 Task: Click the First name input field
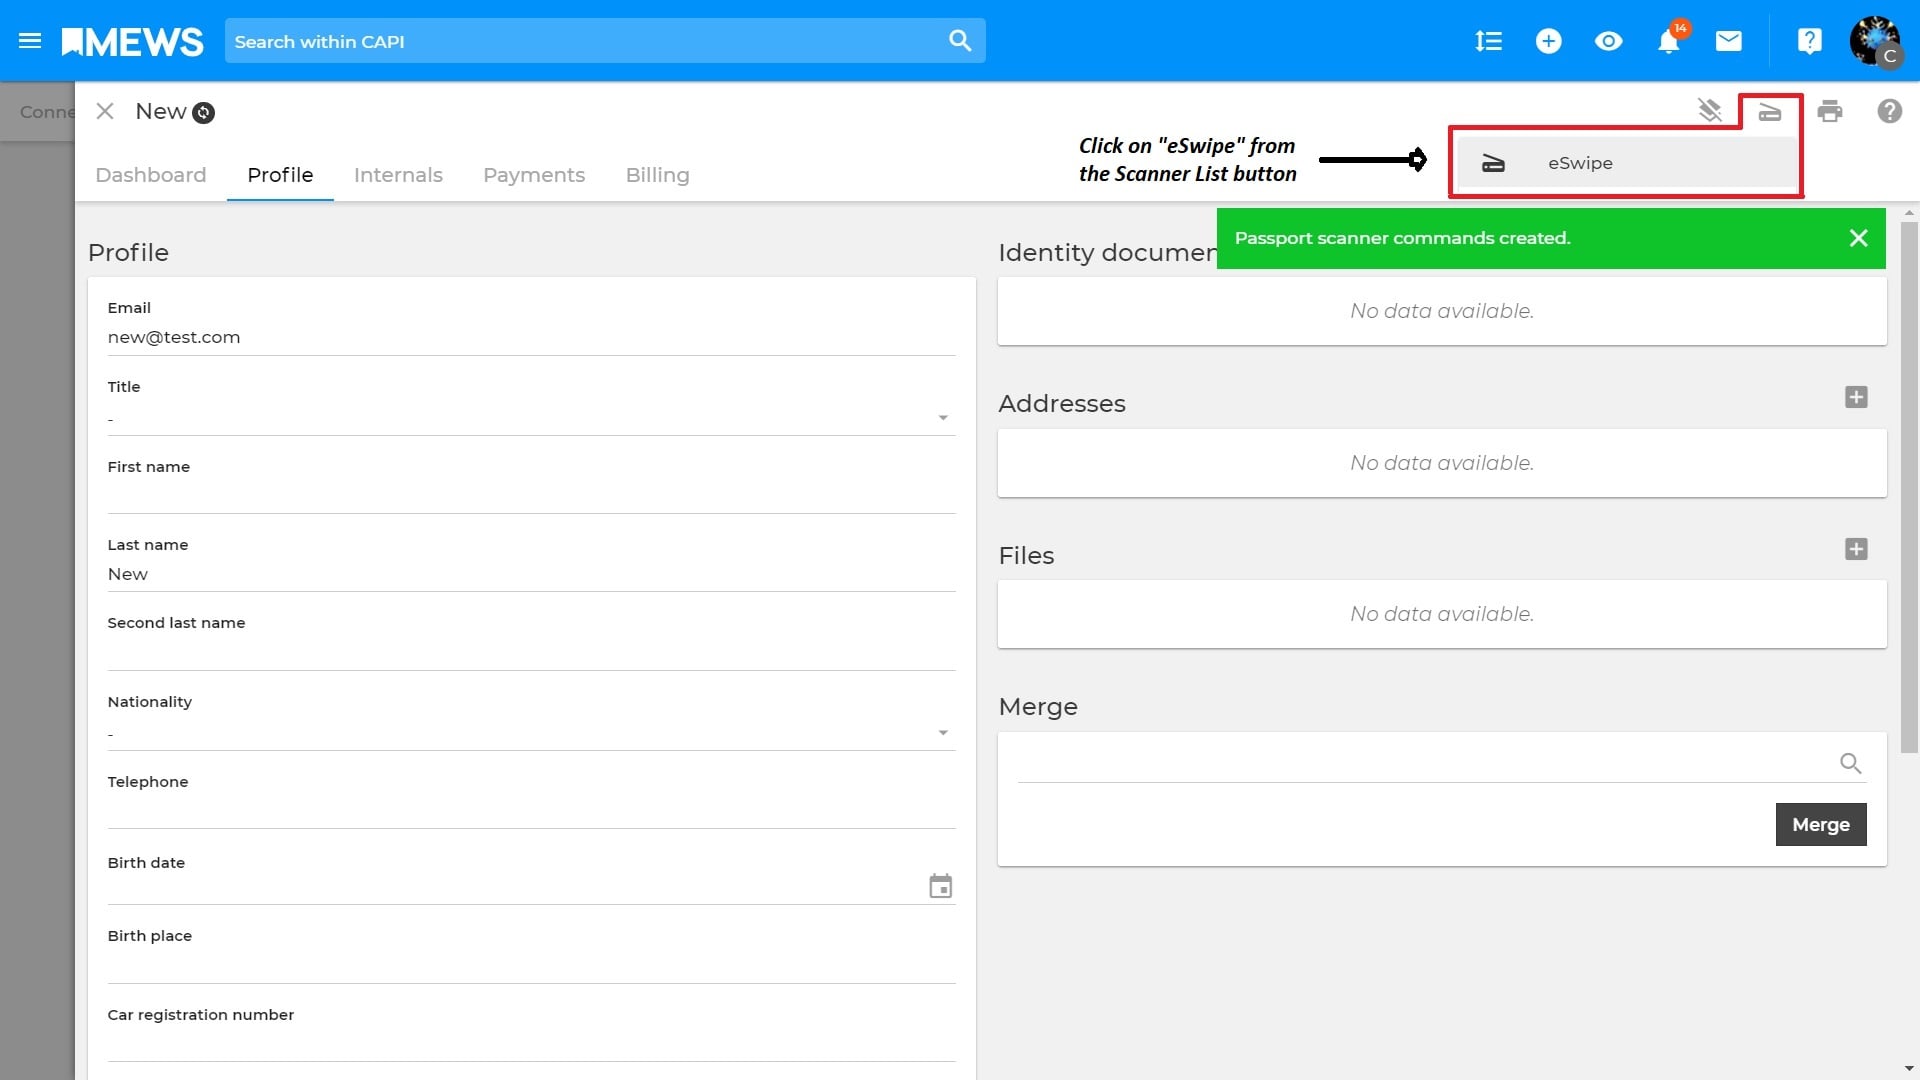pyautogui.click(x=531, y=496)
